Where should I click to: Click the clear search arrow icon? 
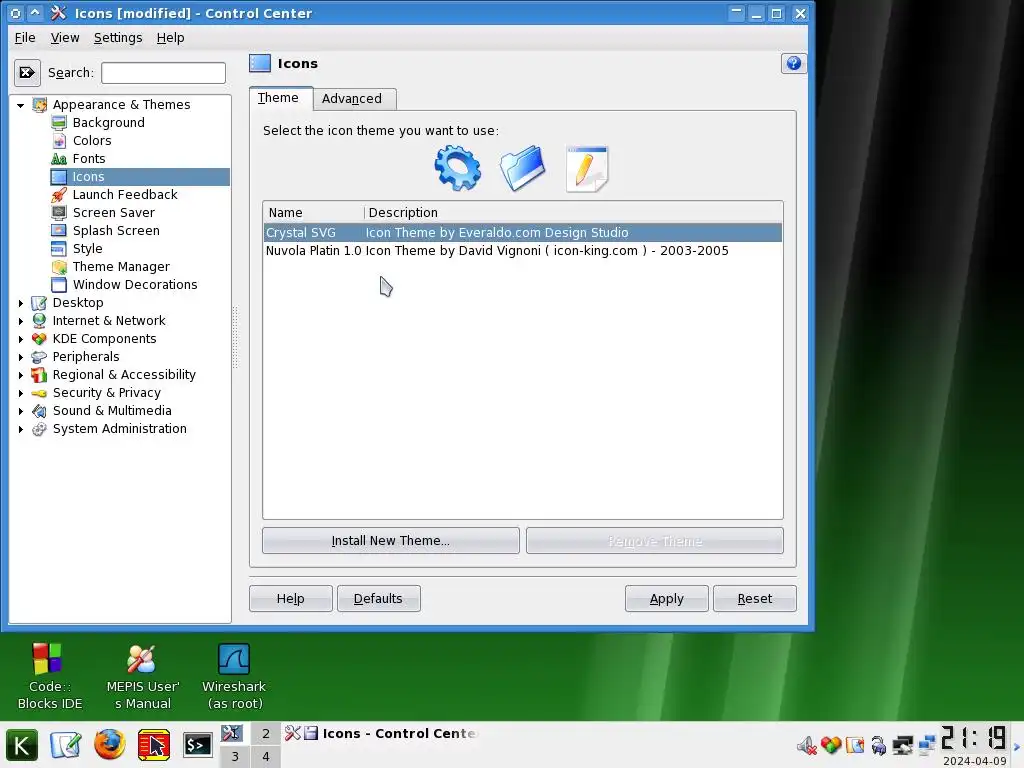pyautogui.click(x=27, y=72)
